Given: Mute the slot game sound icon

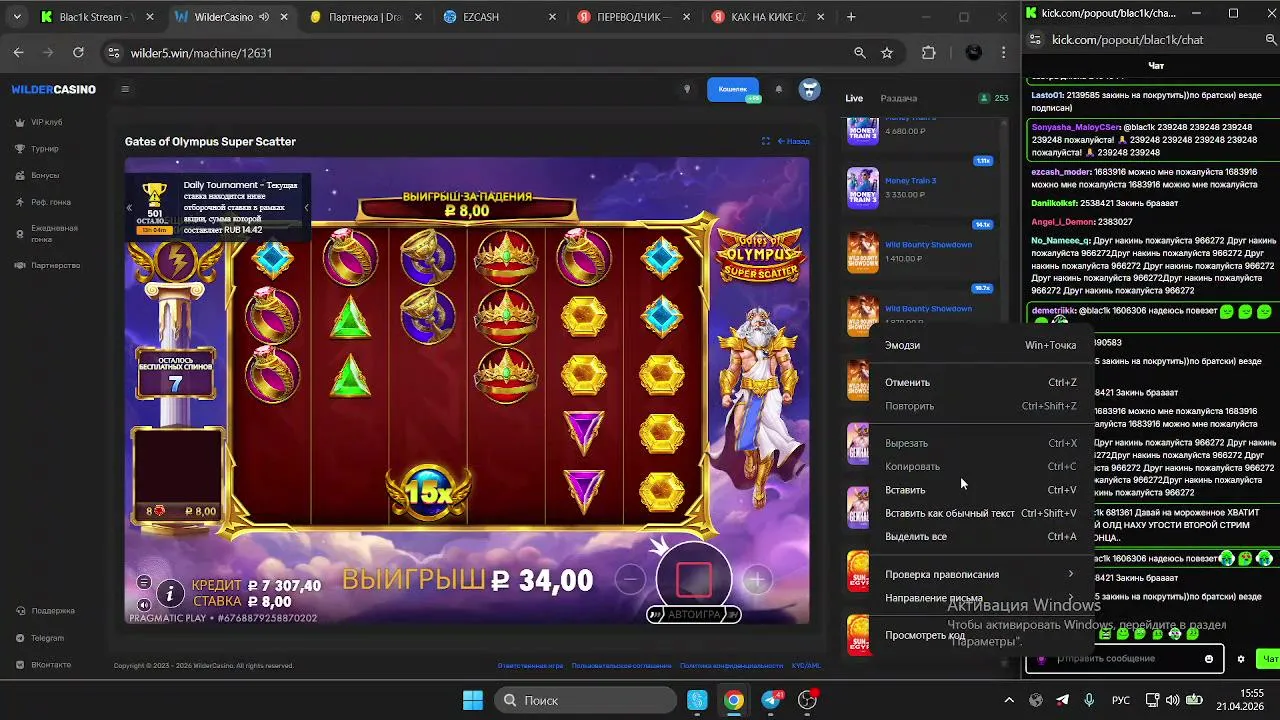Looking at the screenshot, I should pyautogui.click(x=144, y=605).
